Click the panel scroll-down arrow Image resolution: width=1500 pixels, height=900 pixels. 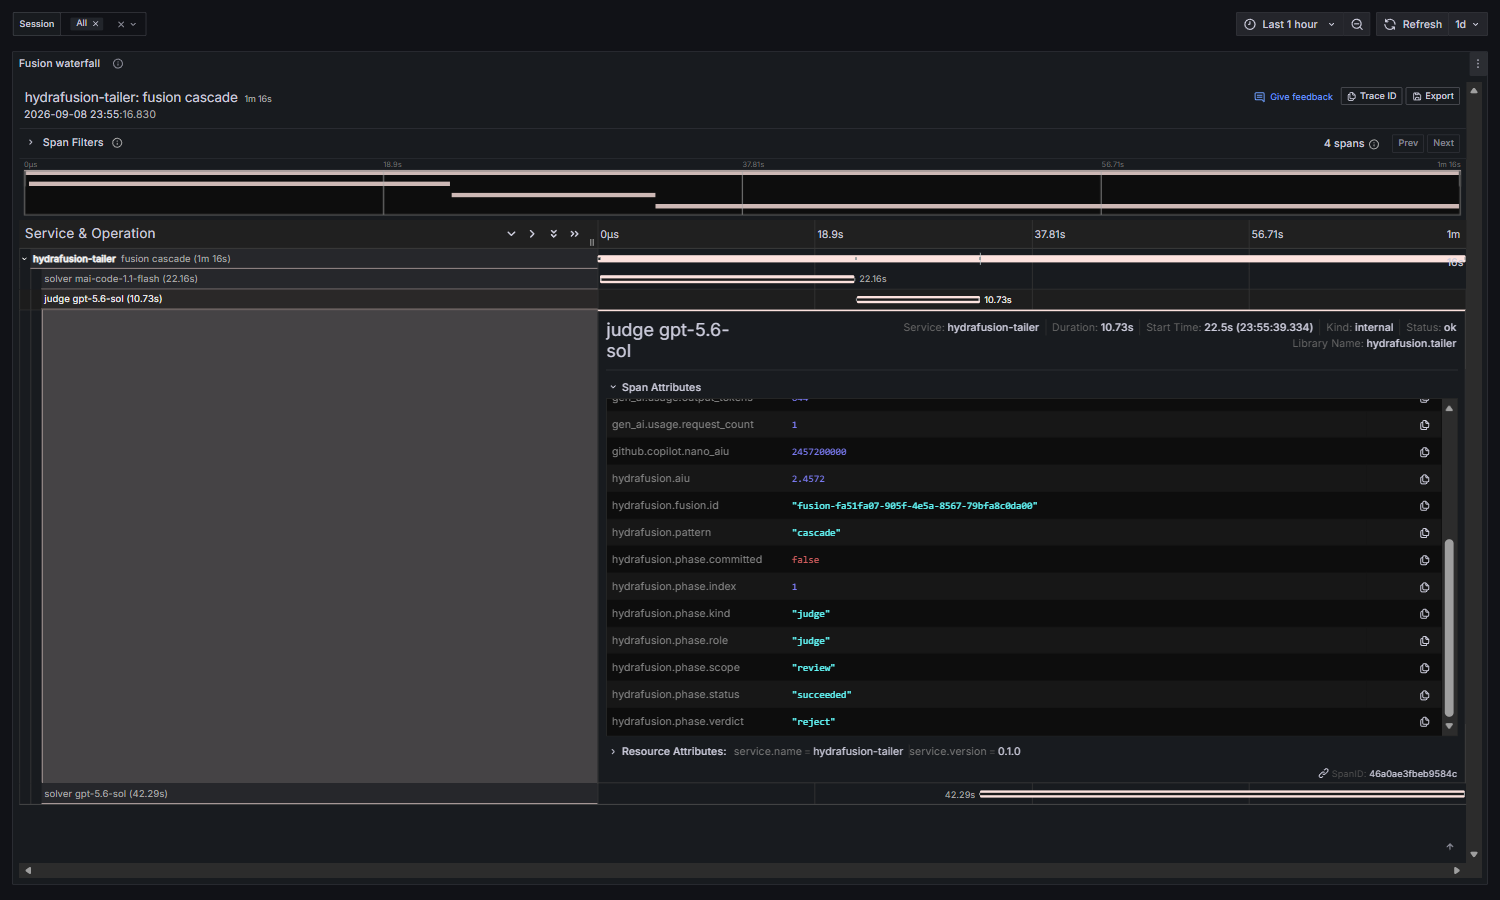[1474, 855]
